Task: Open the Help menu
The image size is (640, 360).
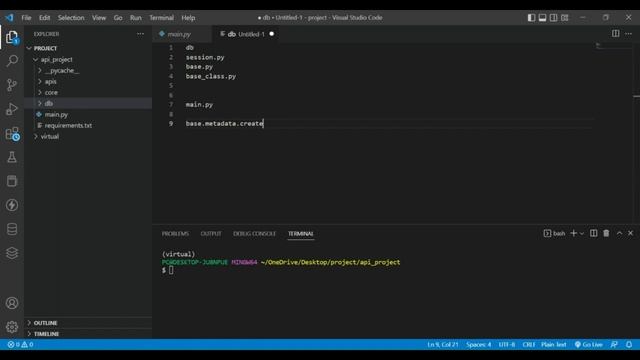Action: (188, 18)
